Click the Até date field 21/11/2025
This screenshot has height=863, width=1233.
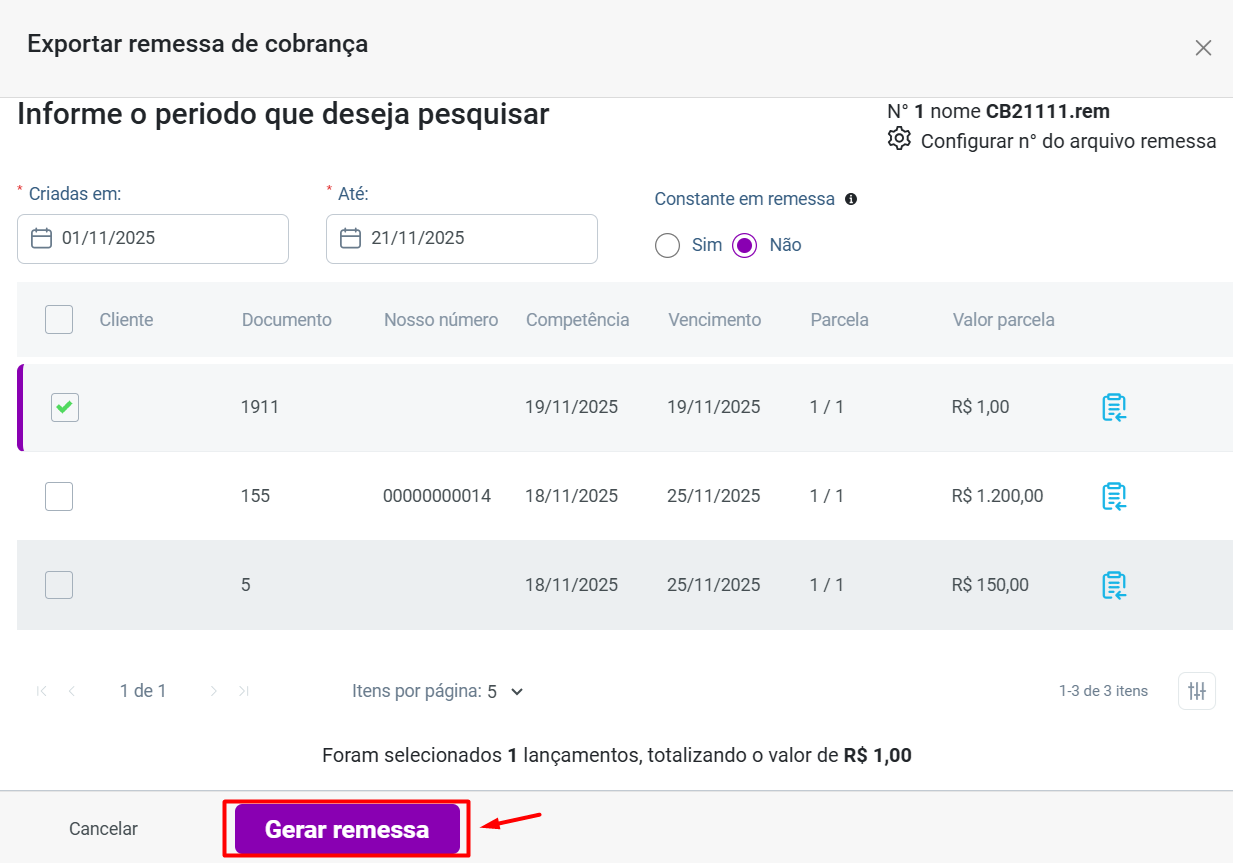[462, 239]
